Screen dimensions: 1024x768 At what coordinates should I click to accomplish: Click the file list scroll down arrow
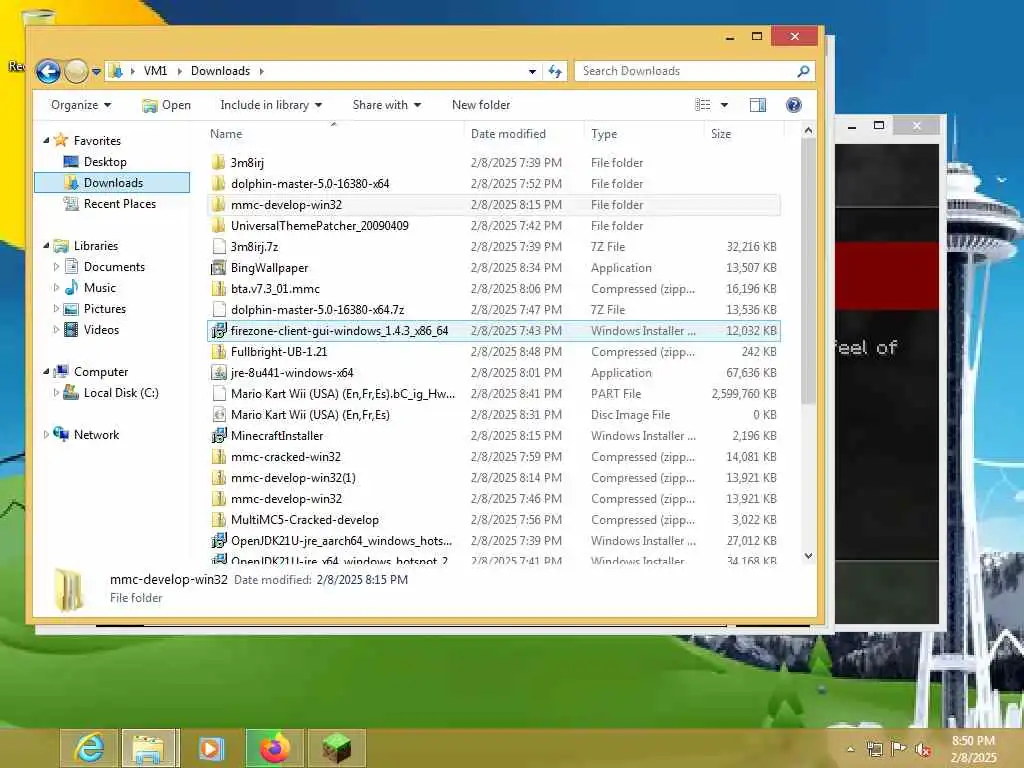click(808, 556)
